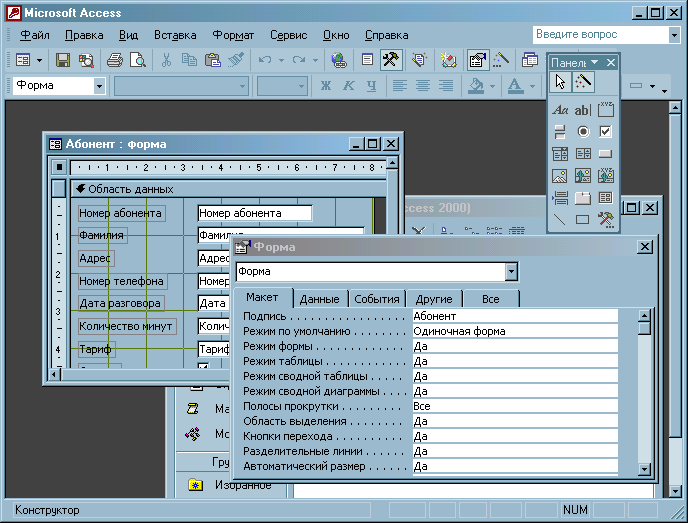Toggle Underline (Ч) formatting

(372, 86)
